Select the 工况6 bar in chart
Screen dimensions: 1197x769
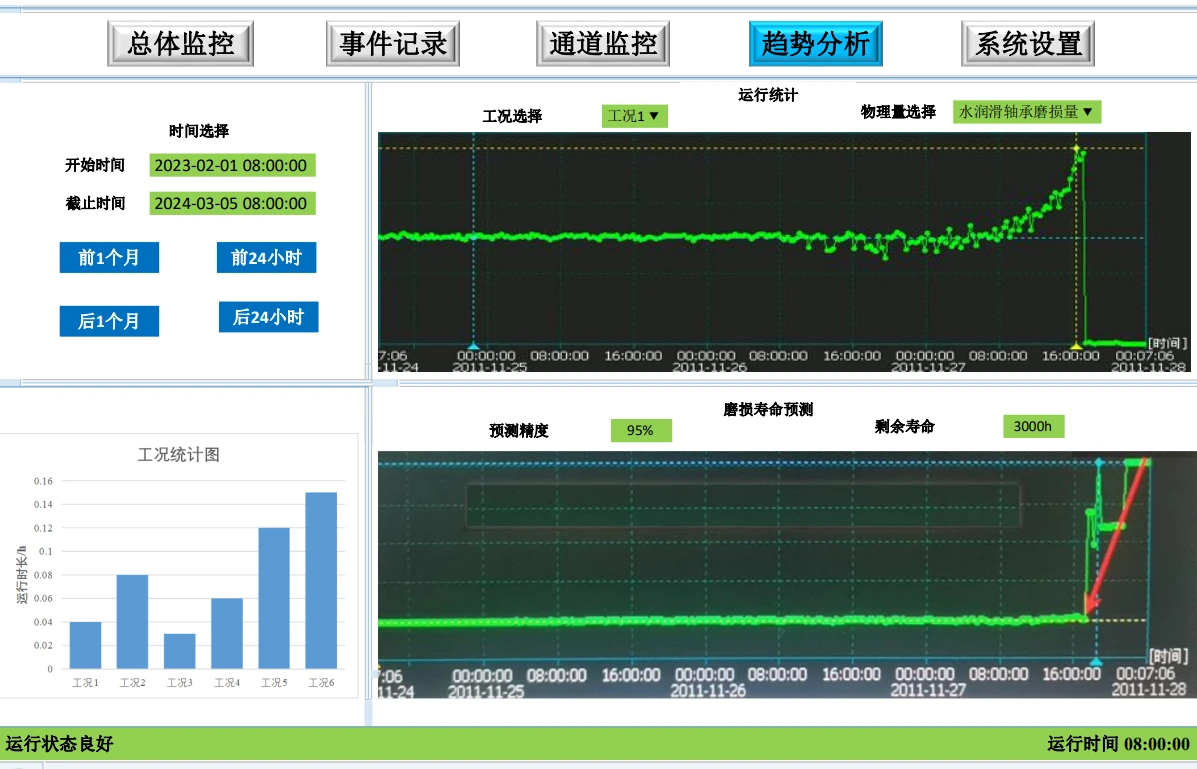point(321,580)
